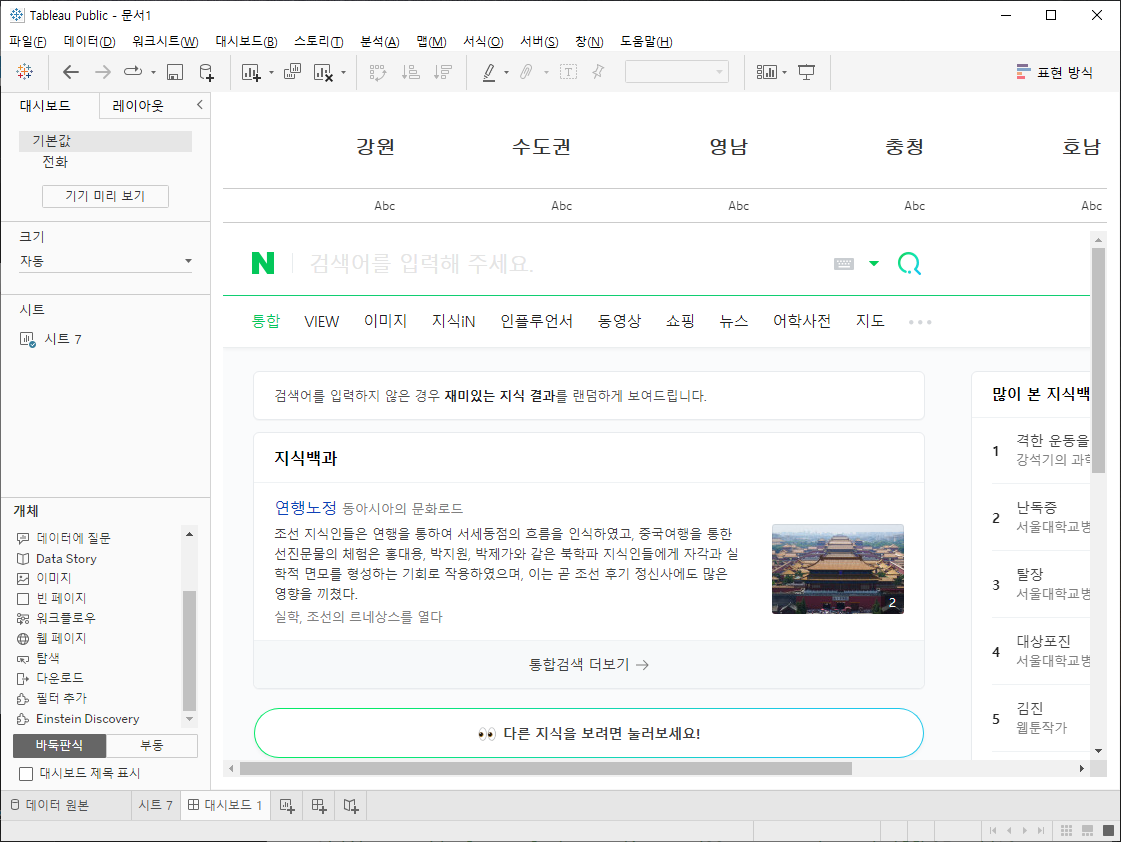1121x842 pixels.
Task: Check the 대시보드 제목 표시 checkbox
Action: point(26,773)
